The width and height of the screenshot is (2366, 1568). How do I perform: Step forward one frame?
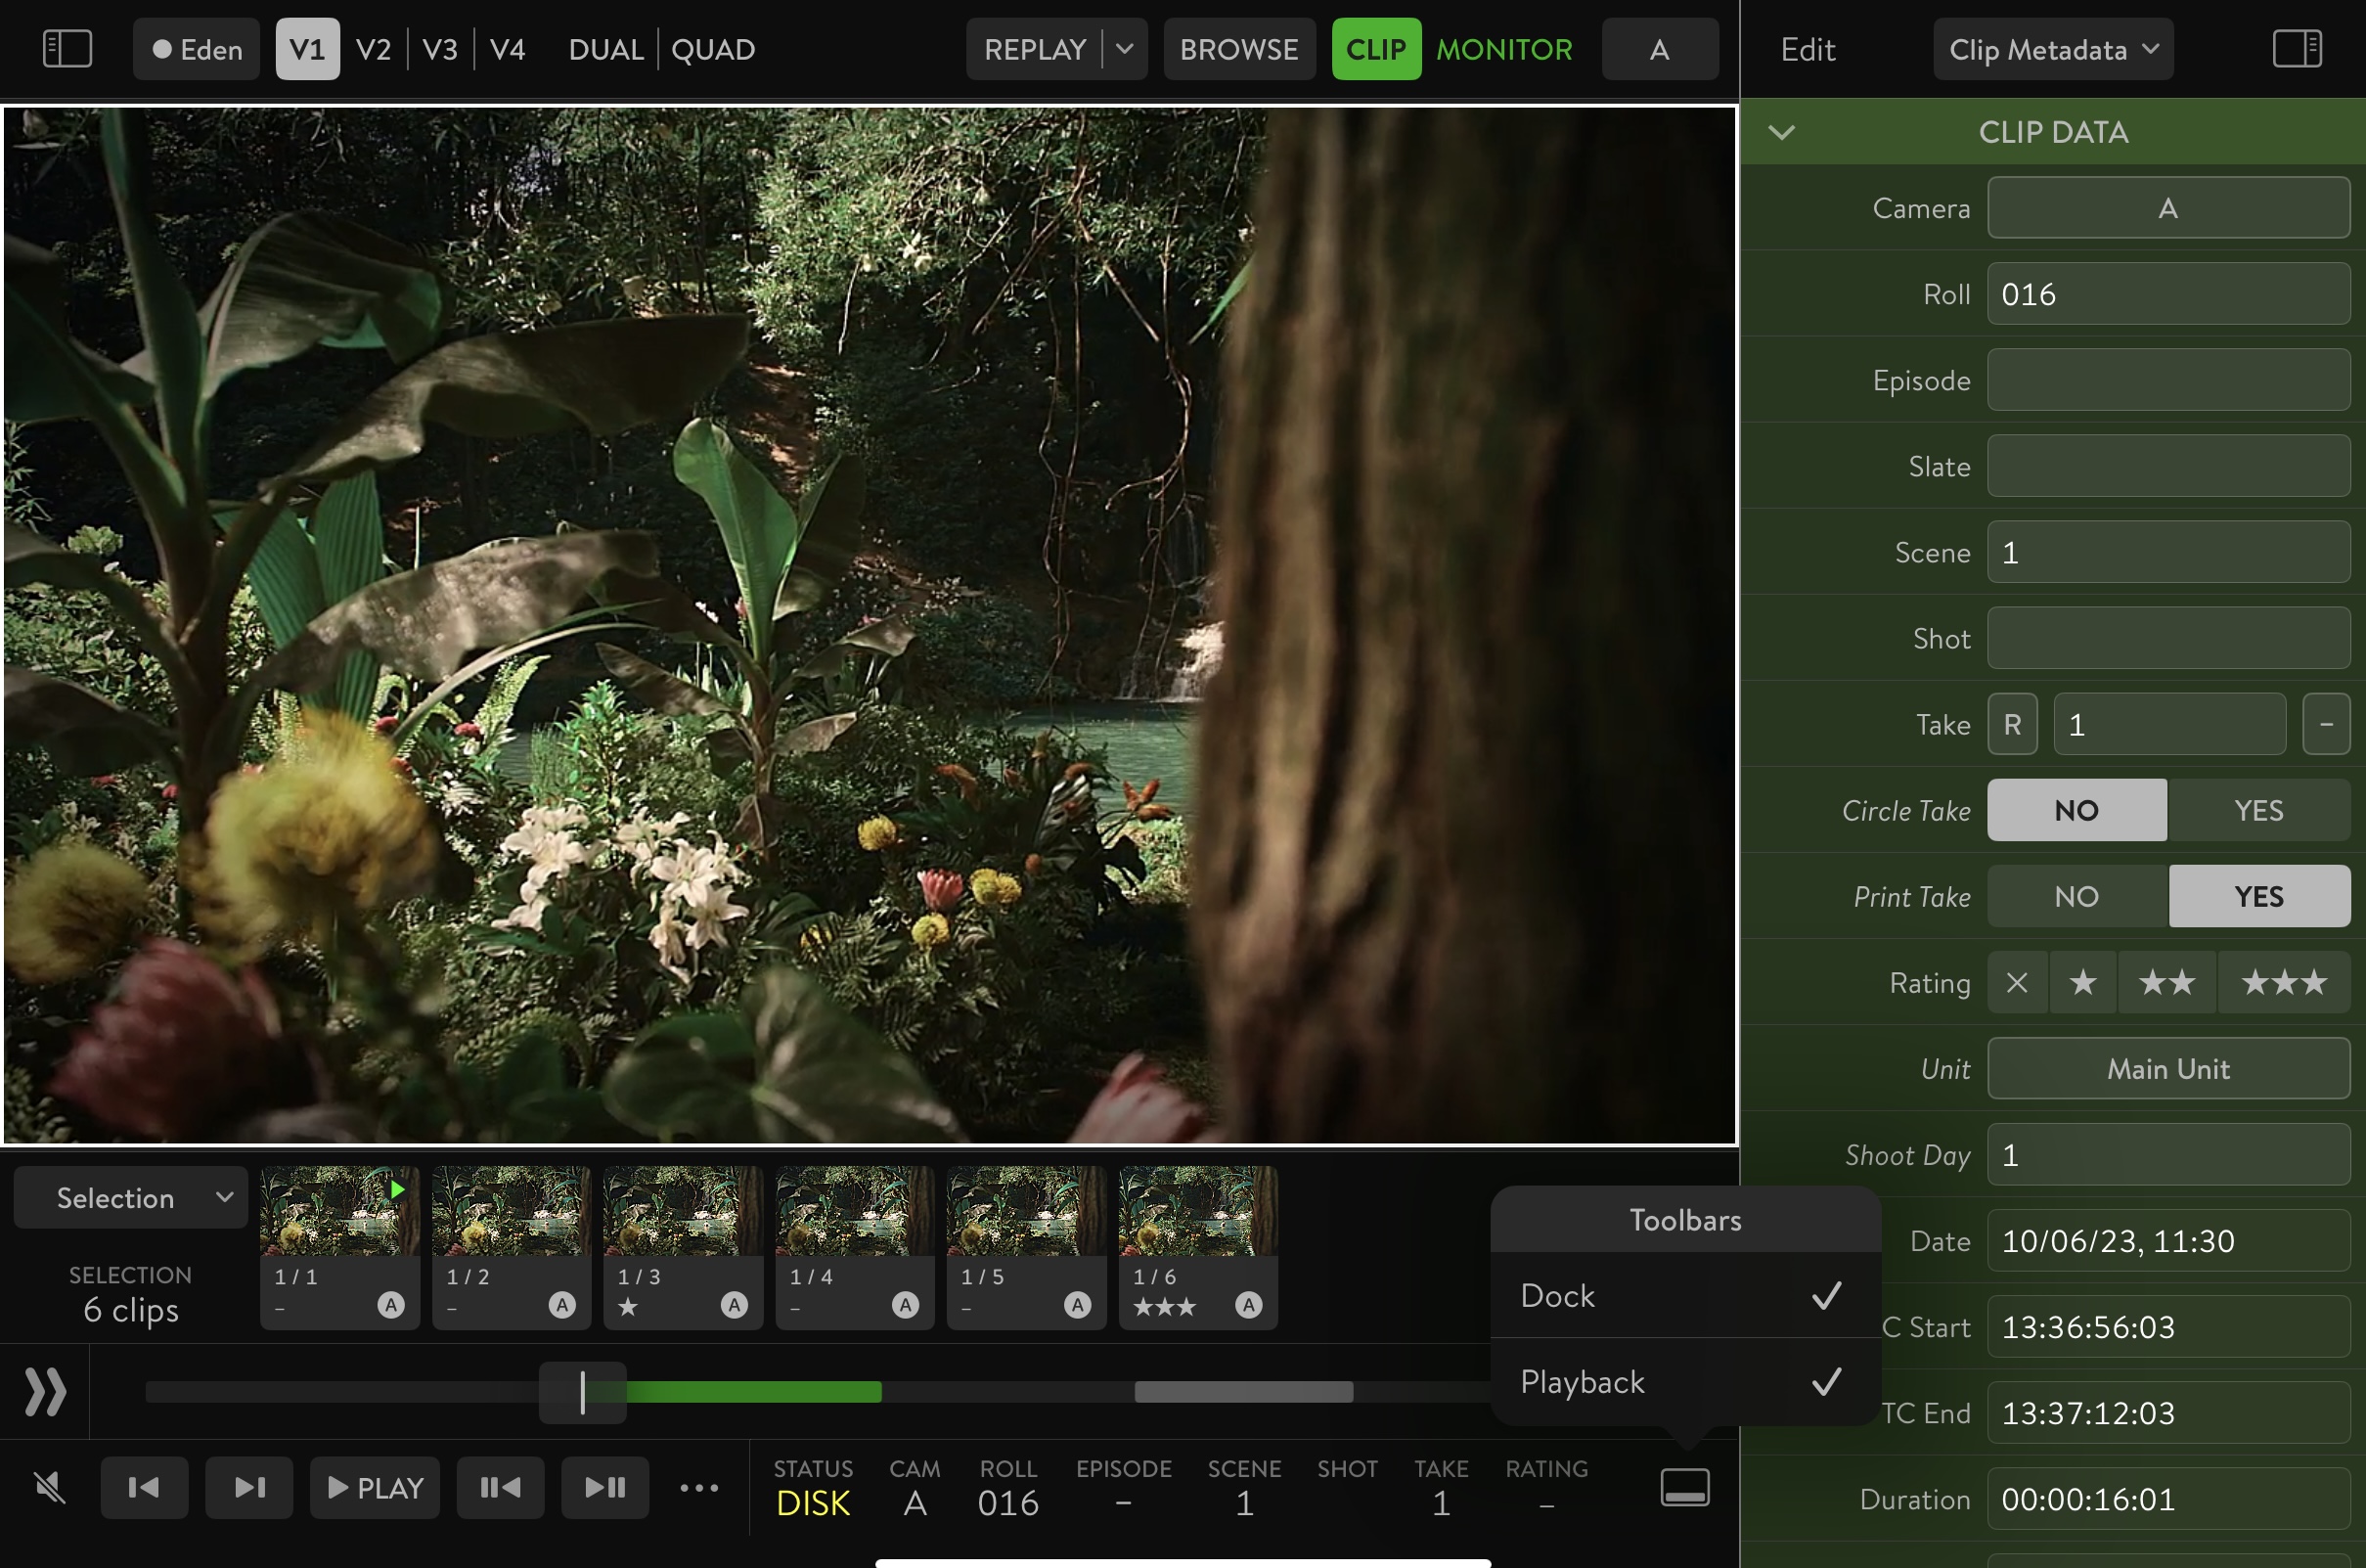click(x=605, y=1488)
